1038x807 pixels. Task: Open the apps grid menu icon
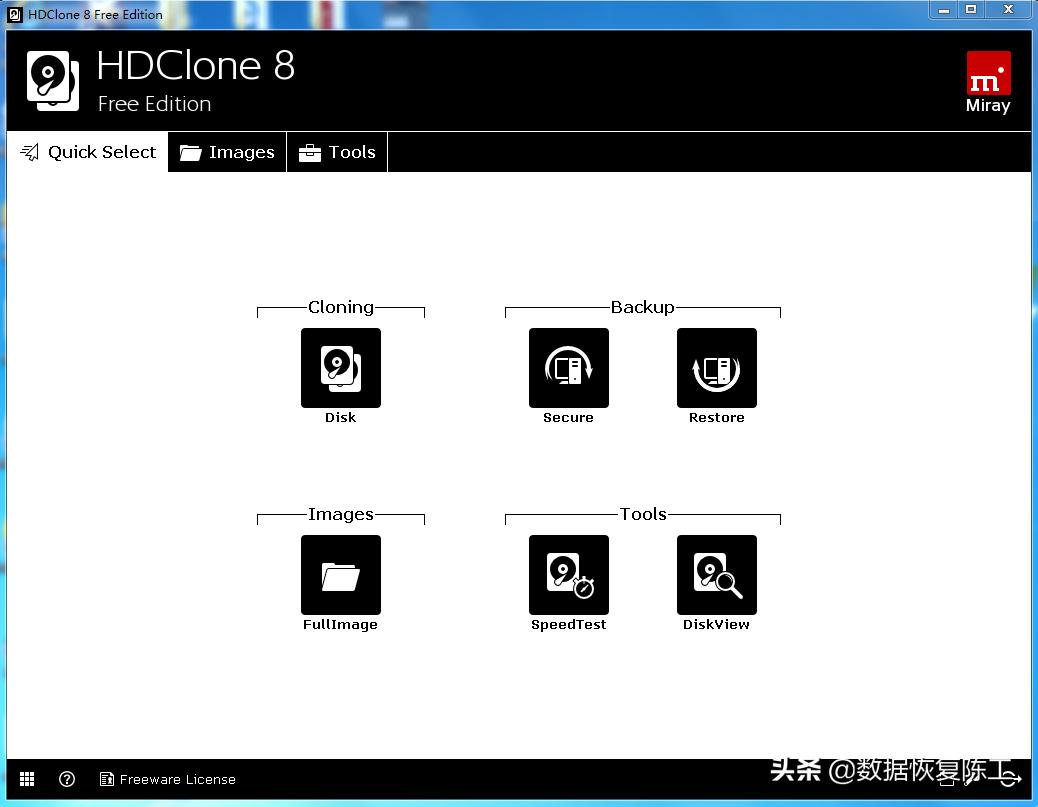[x=27, y=779]
